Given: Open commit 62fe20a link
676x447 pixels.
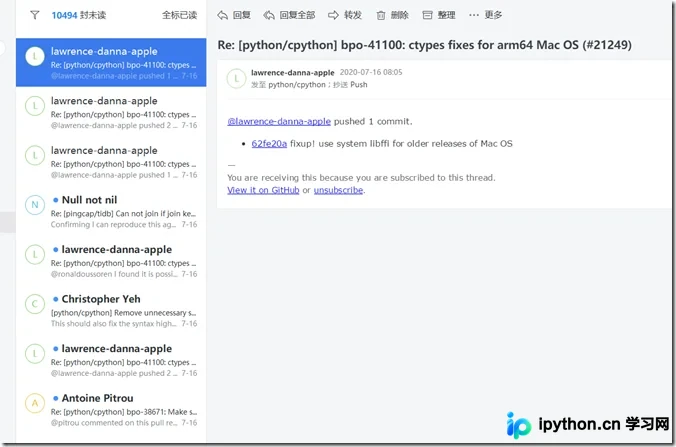Looking at the screenshot, I should 269,144.
